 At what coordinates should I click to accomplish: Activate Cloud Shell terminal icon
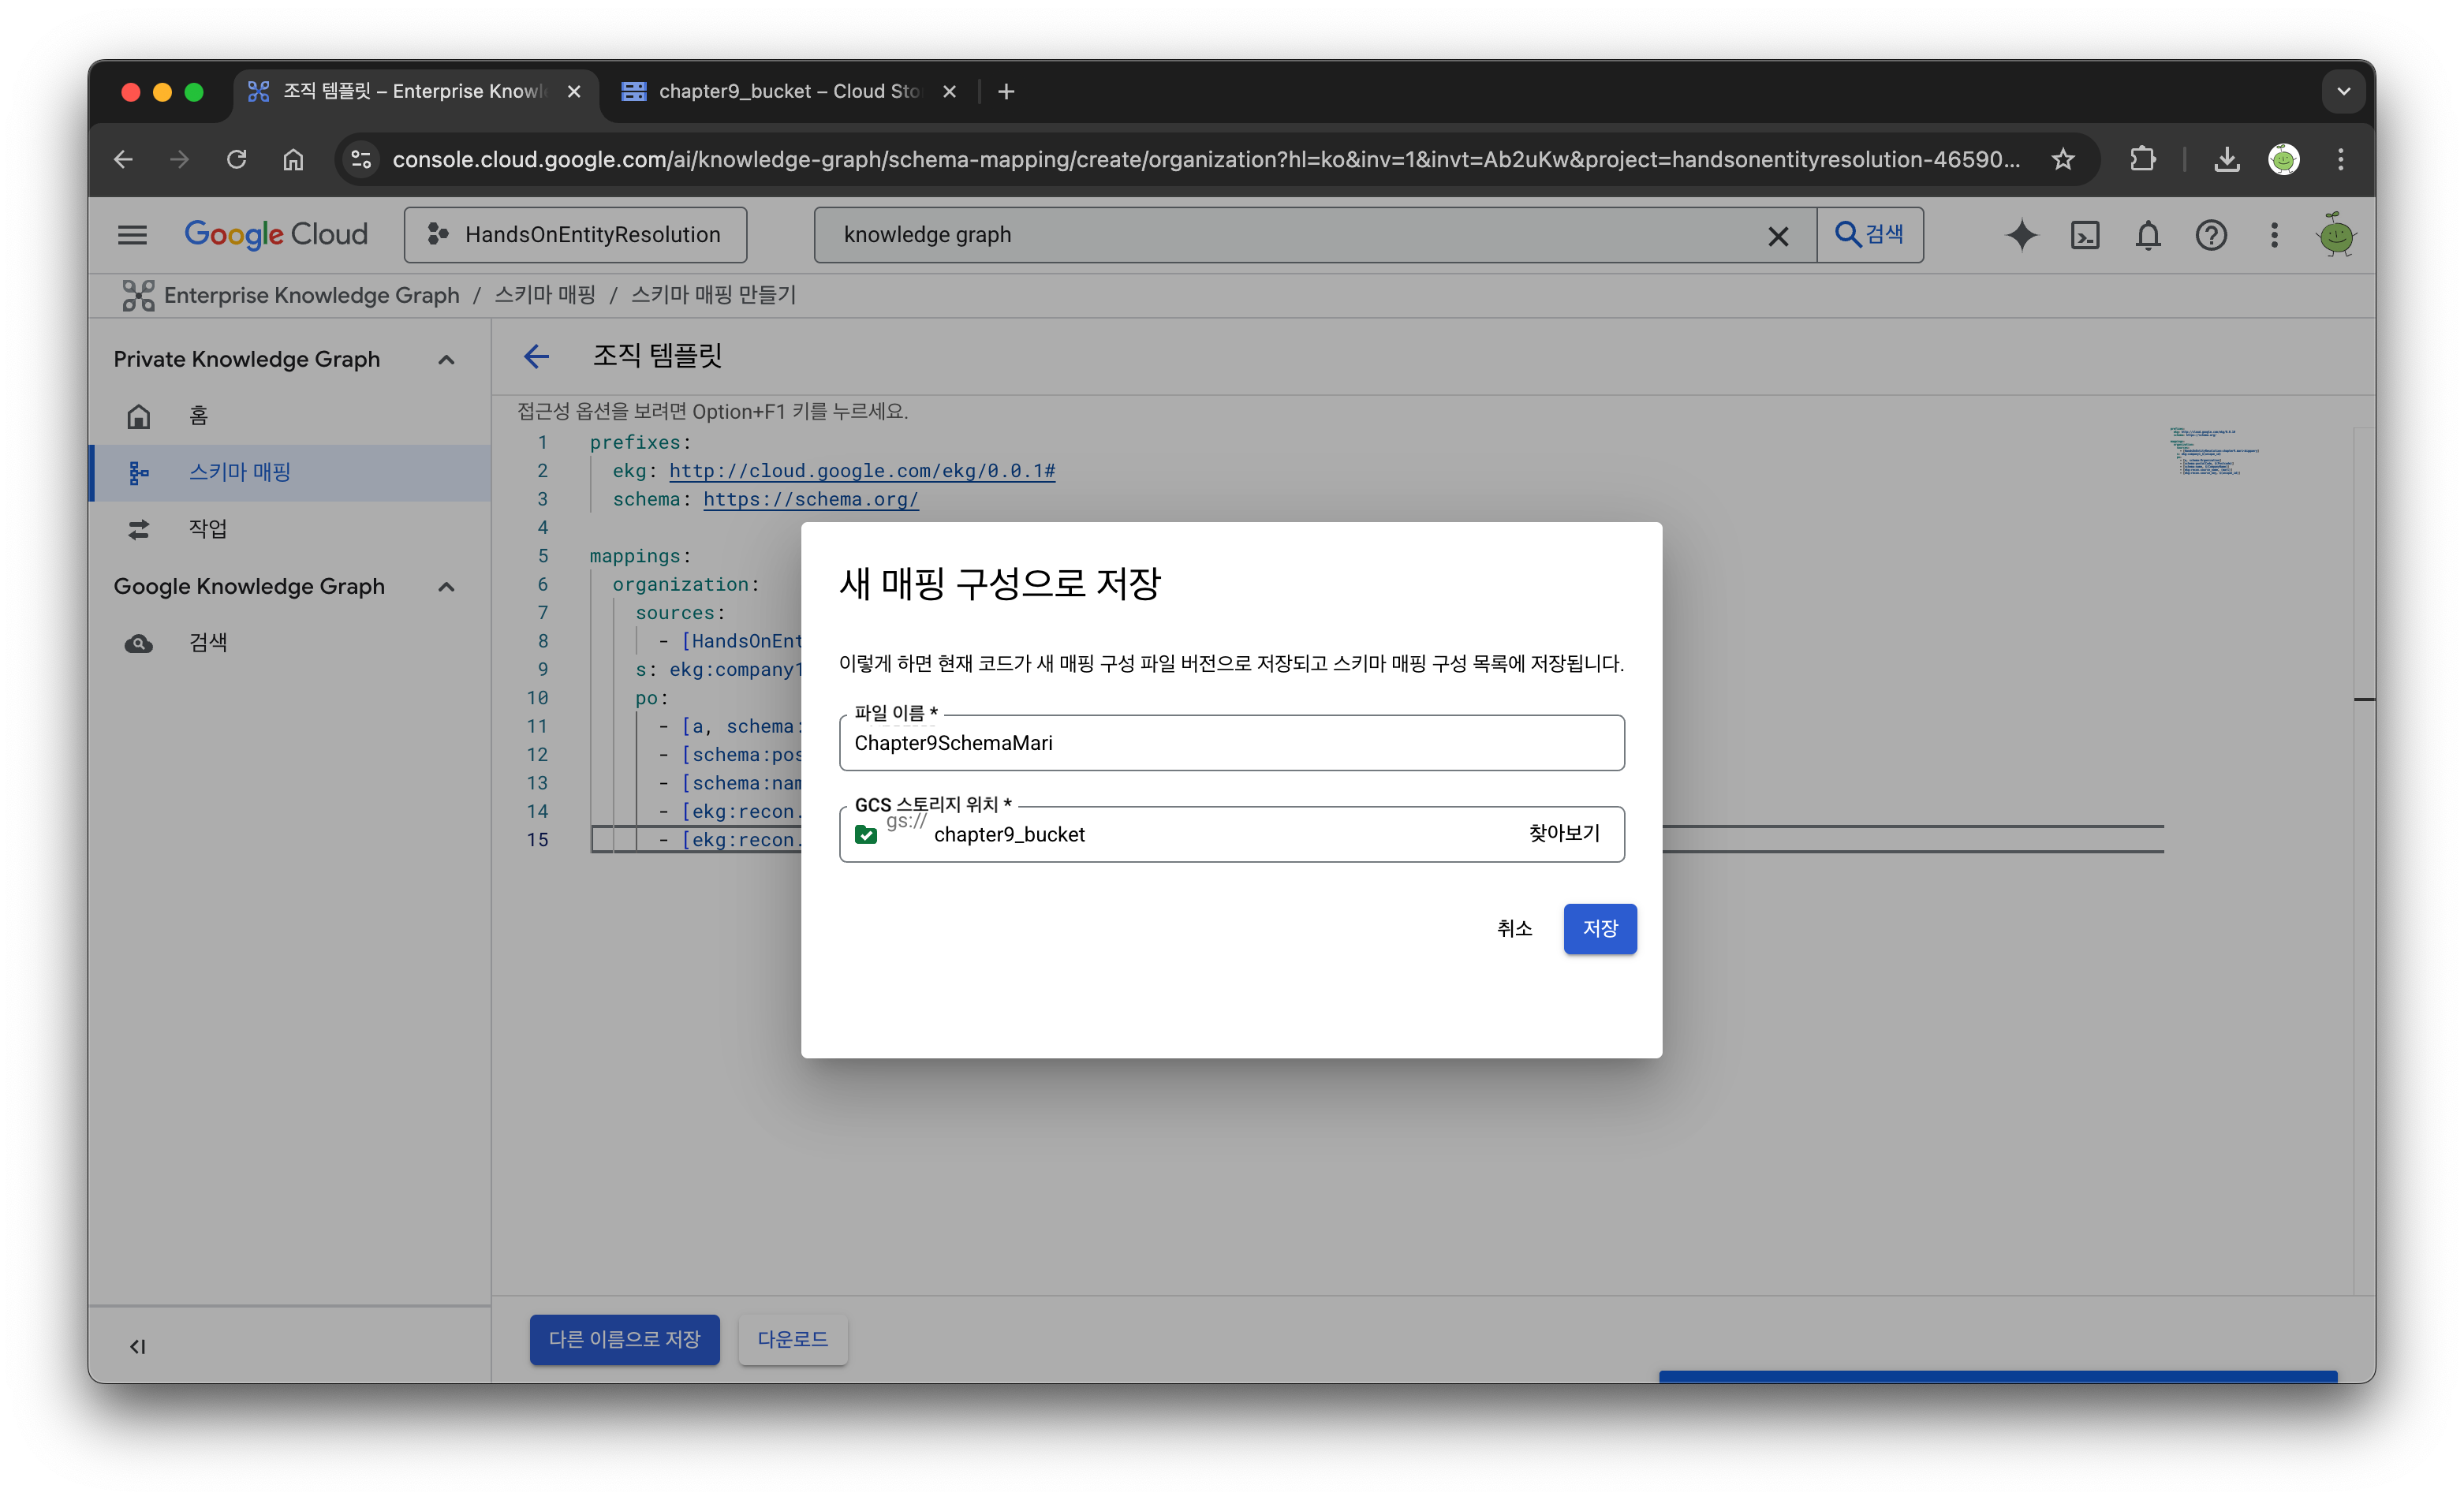pyautogui.click(x=2085, y=235)
